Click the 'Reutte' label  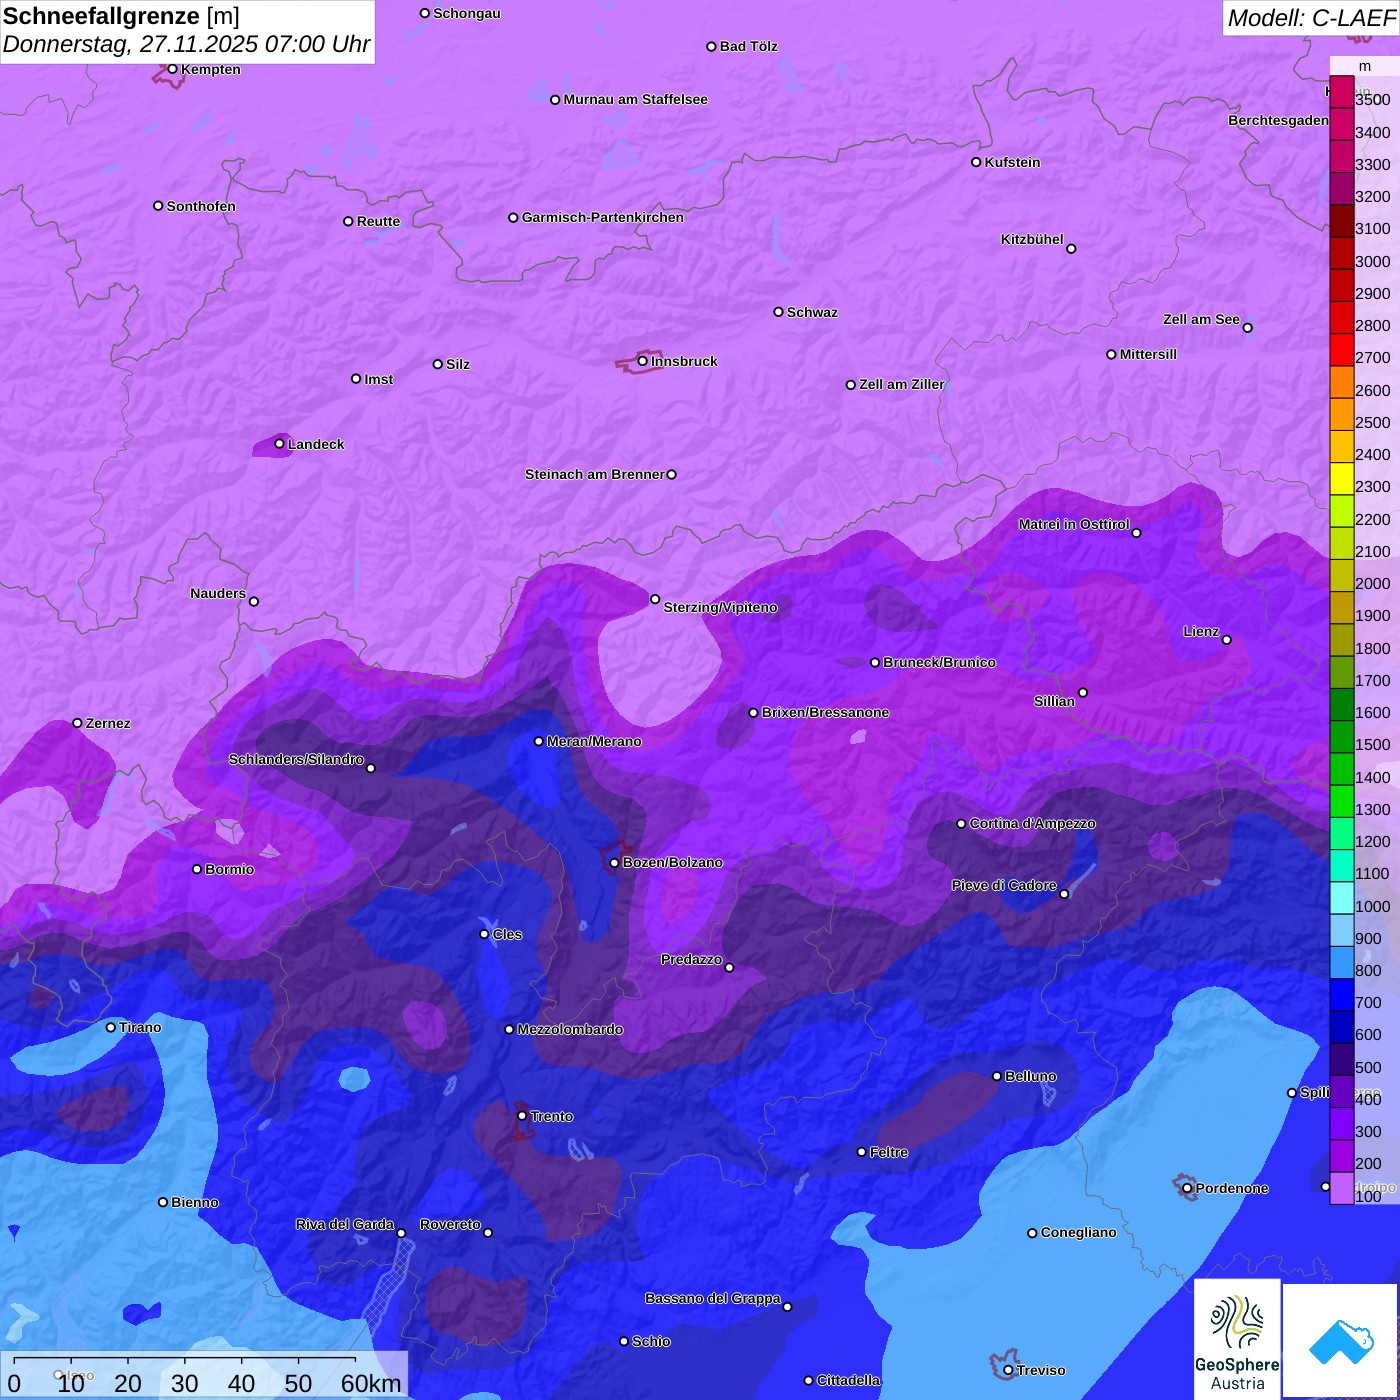click(x=378, y=221)
